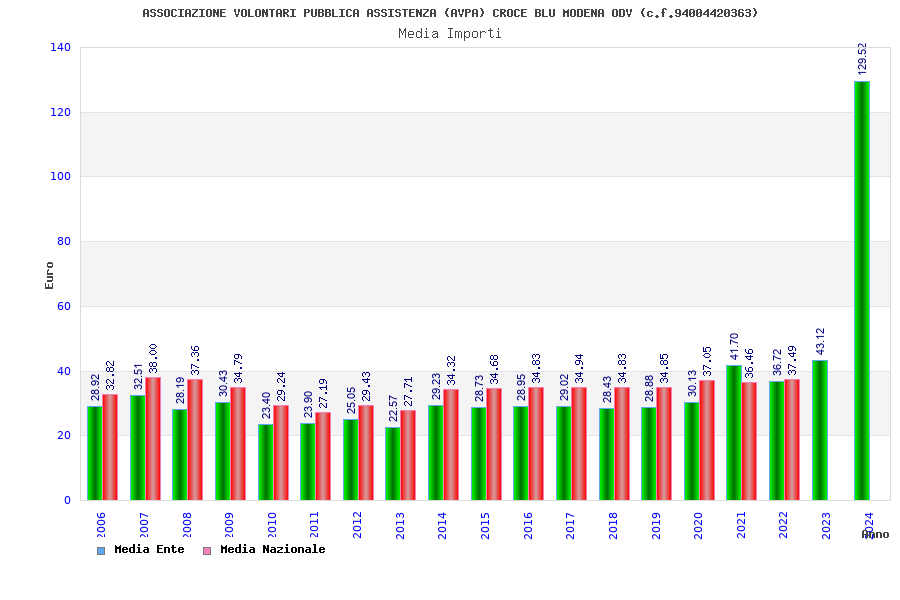Click the Media Nazionale legend label
900x600 pixels.
tap(272, 549)
